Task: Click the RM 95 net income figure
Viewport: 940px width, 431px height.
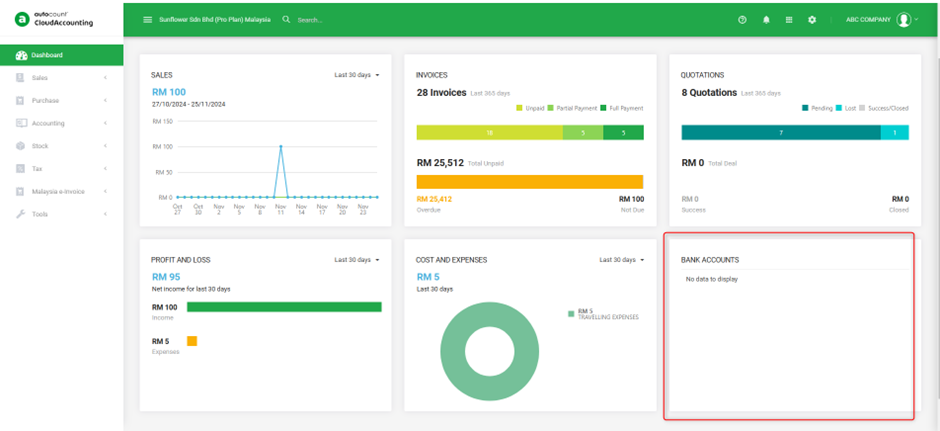Action: point(166,277)
